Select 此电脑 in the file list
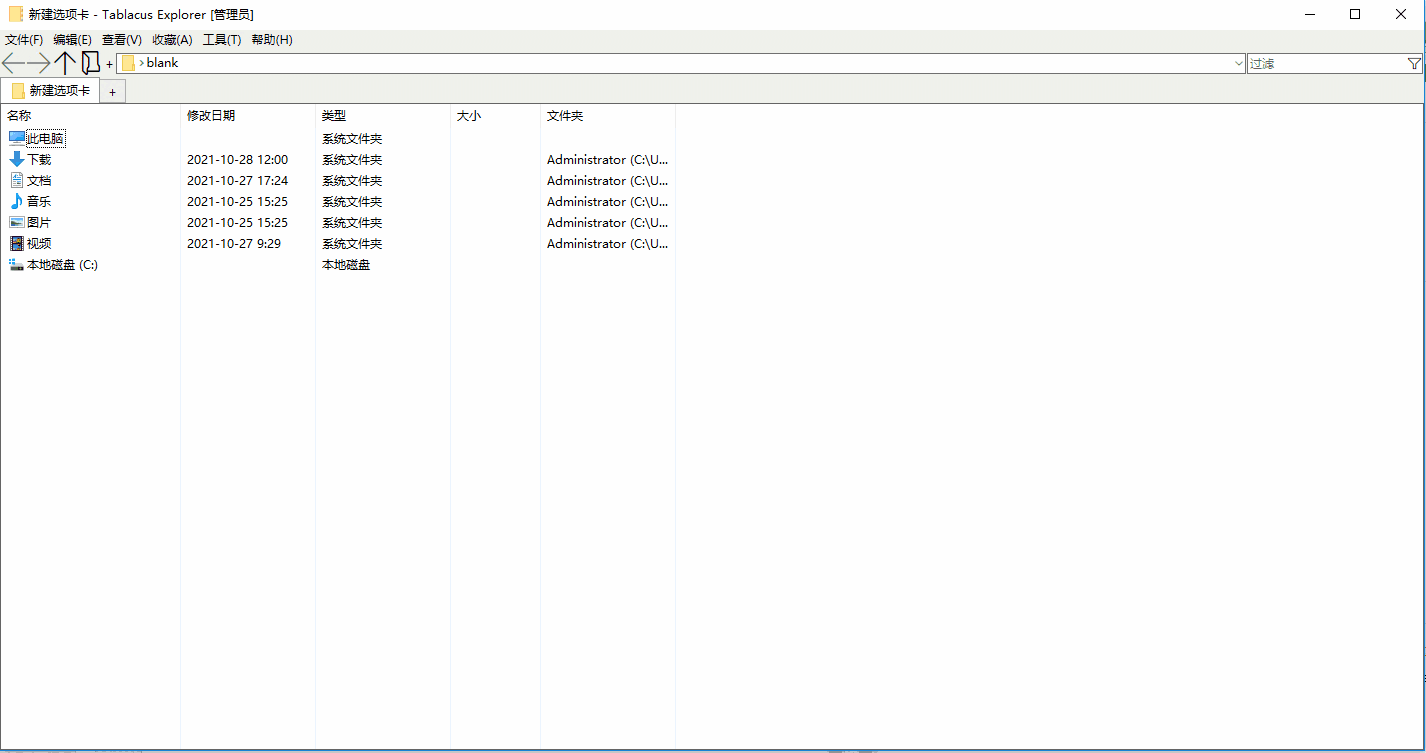 pos(44,138)
